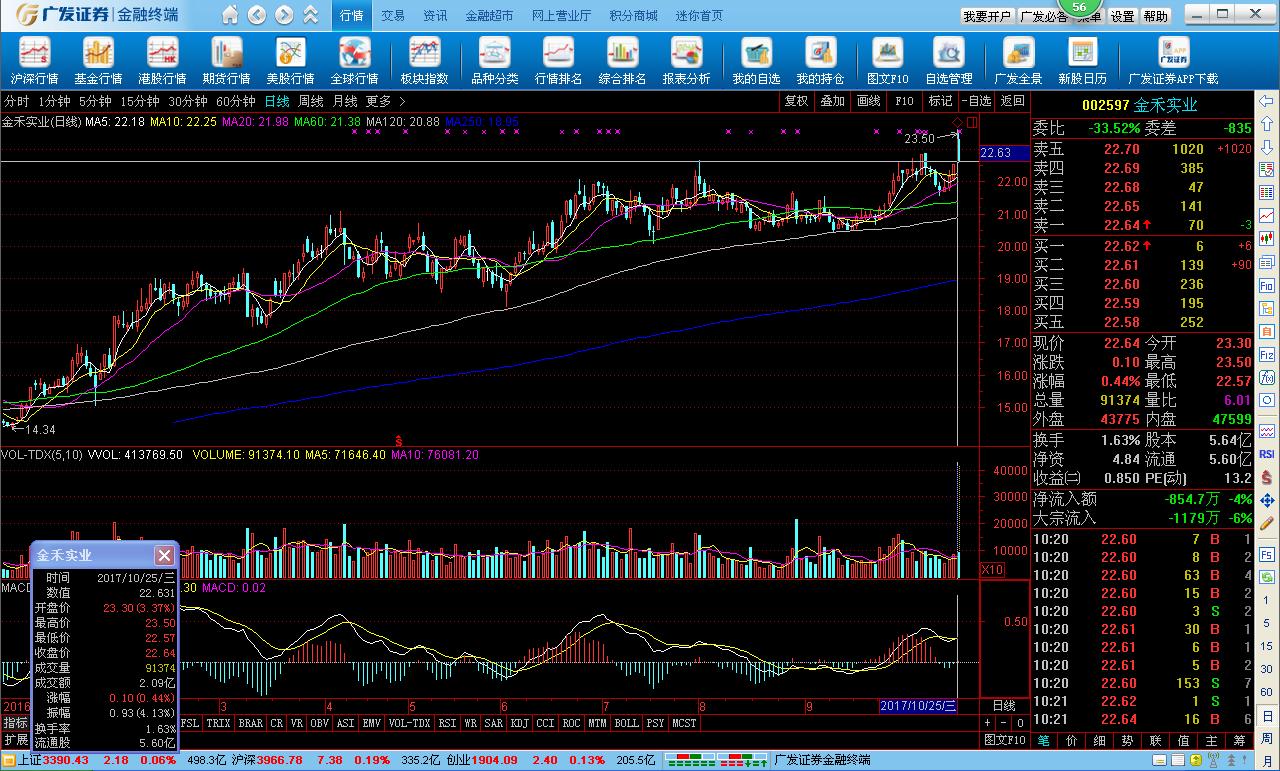1280x771 pixels.
Task: Open the 金融超市 tab
Action: 489,16
